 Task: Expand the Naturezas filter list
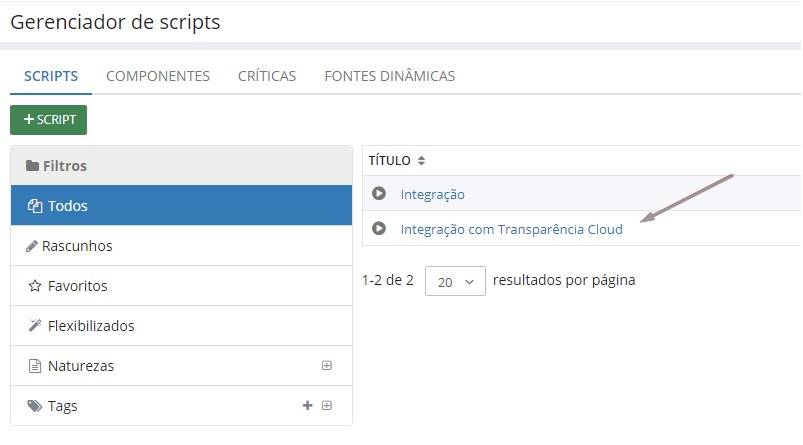click(327, 366)
